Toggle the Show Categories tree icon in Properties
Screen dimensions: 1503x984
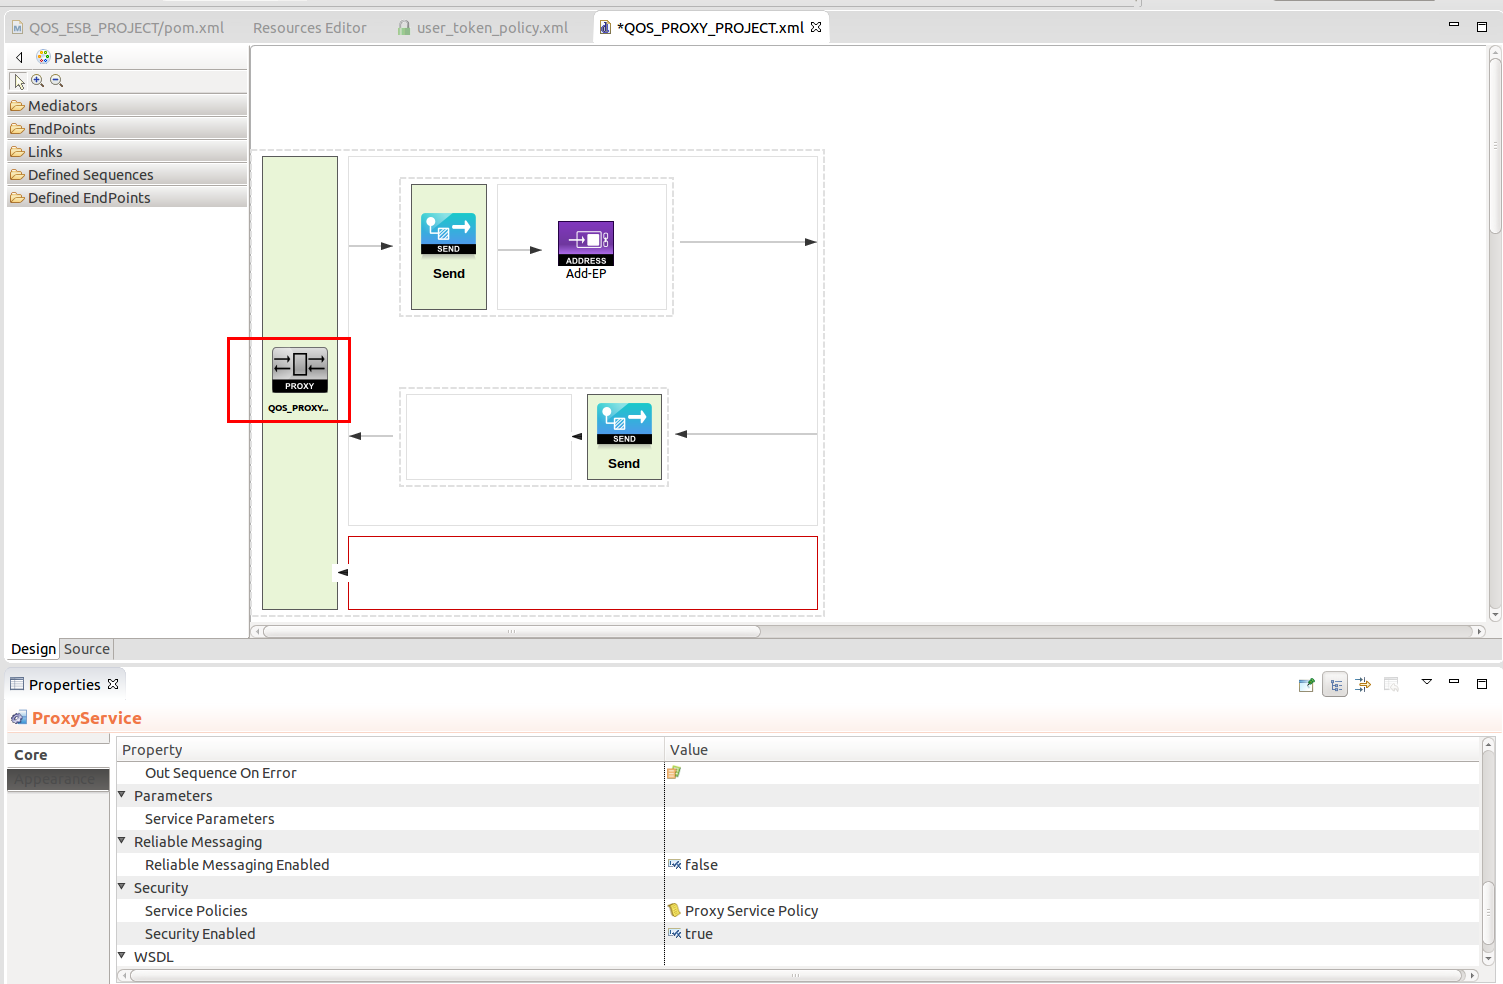1335,684
